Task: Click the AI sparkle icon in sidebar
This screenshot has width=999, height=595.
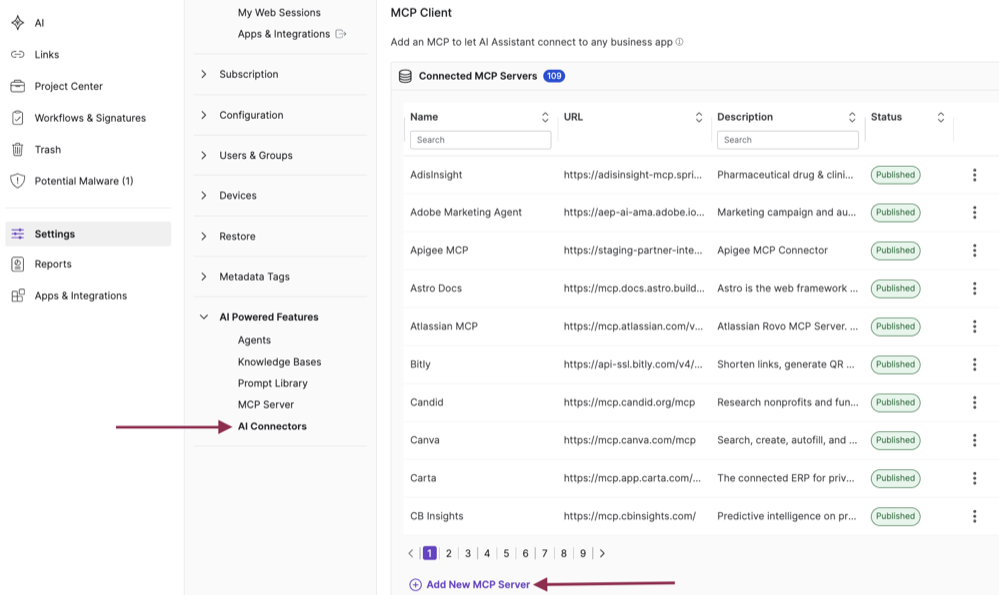Action: pyautogui.click(x=18, y=23)
